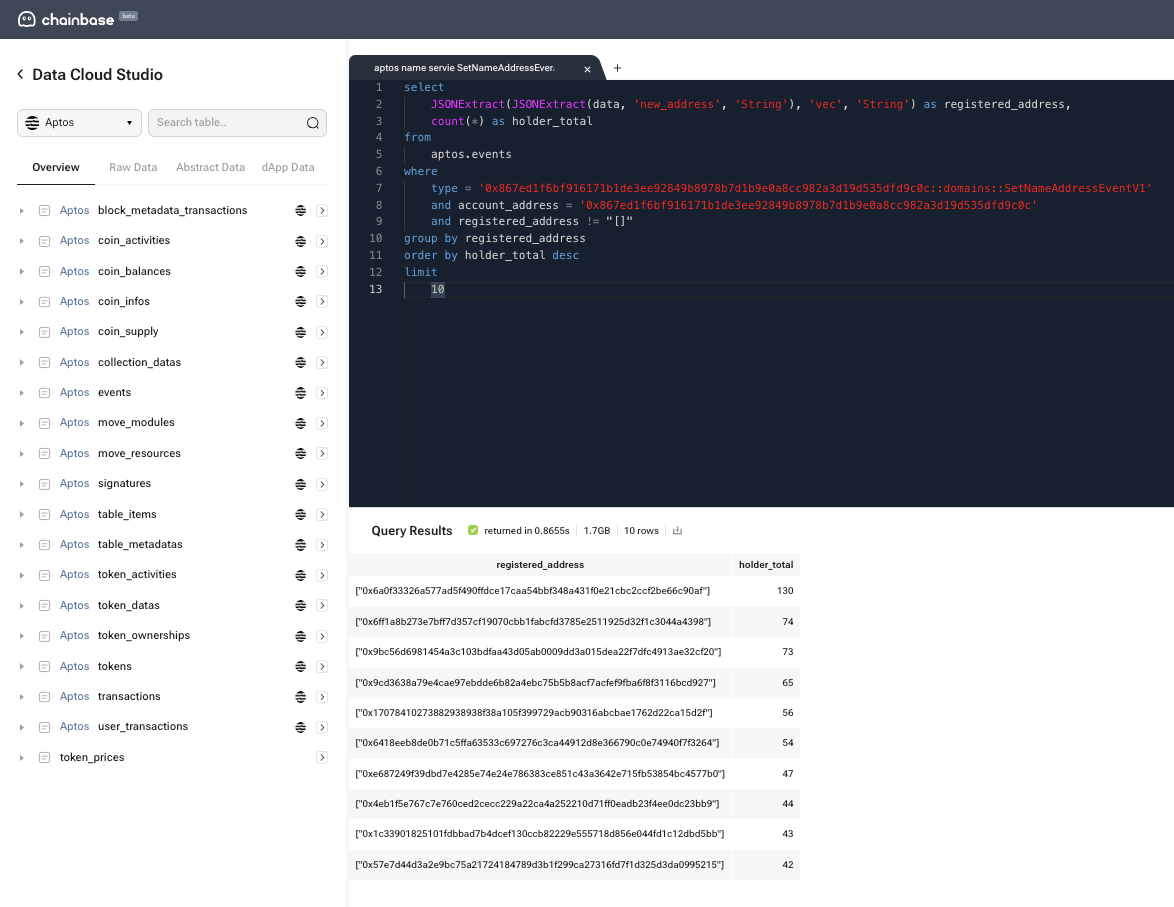
Task: Click the beta badge next to chainbase
Action: 128,16
